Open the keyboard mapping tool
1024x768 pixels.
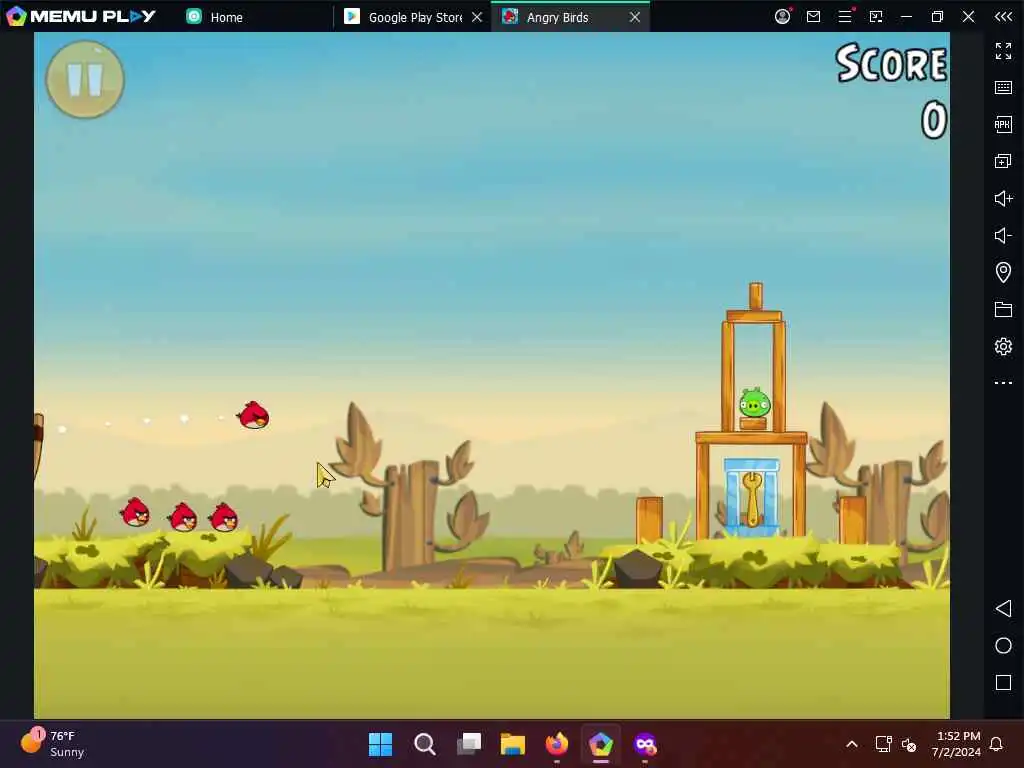pos(1003,88)
